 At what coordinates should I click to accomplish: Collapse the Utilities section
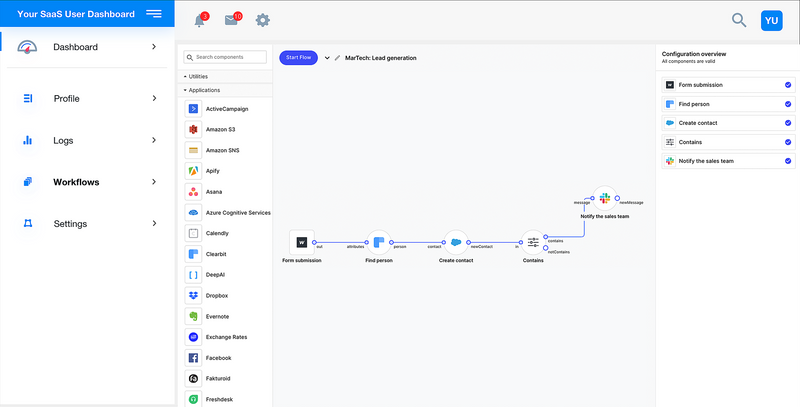(225, 77)
